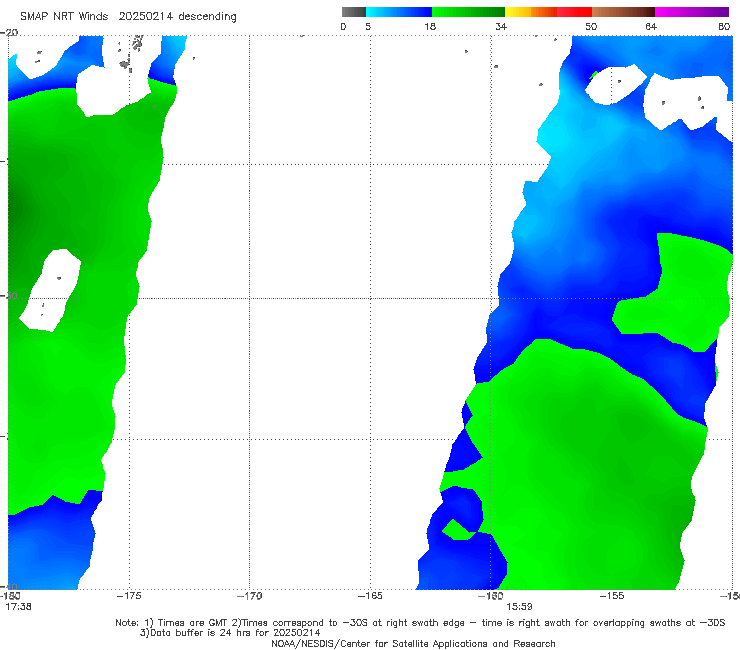Click the yellow-orange segment of the color bar
The image size is (740, 650).
coord(531,12)
